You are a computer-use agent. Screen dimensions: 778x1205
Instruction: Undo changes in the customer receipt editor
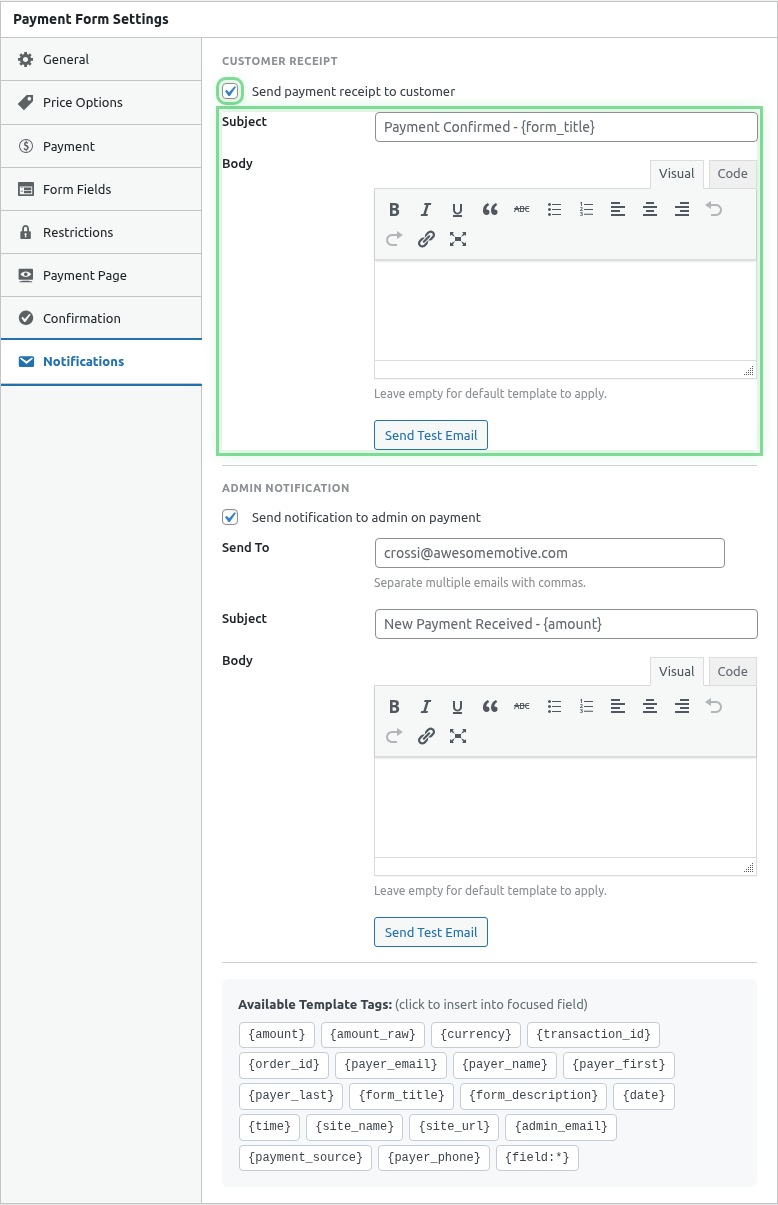713,209
